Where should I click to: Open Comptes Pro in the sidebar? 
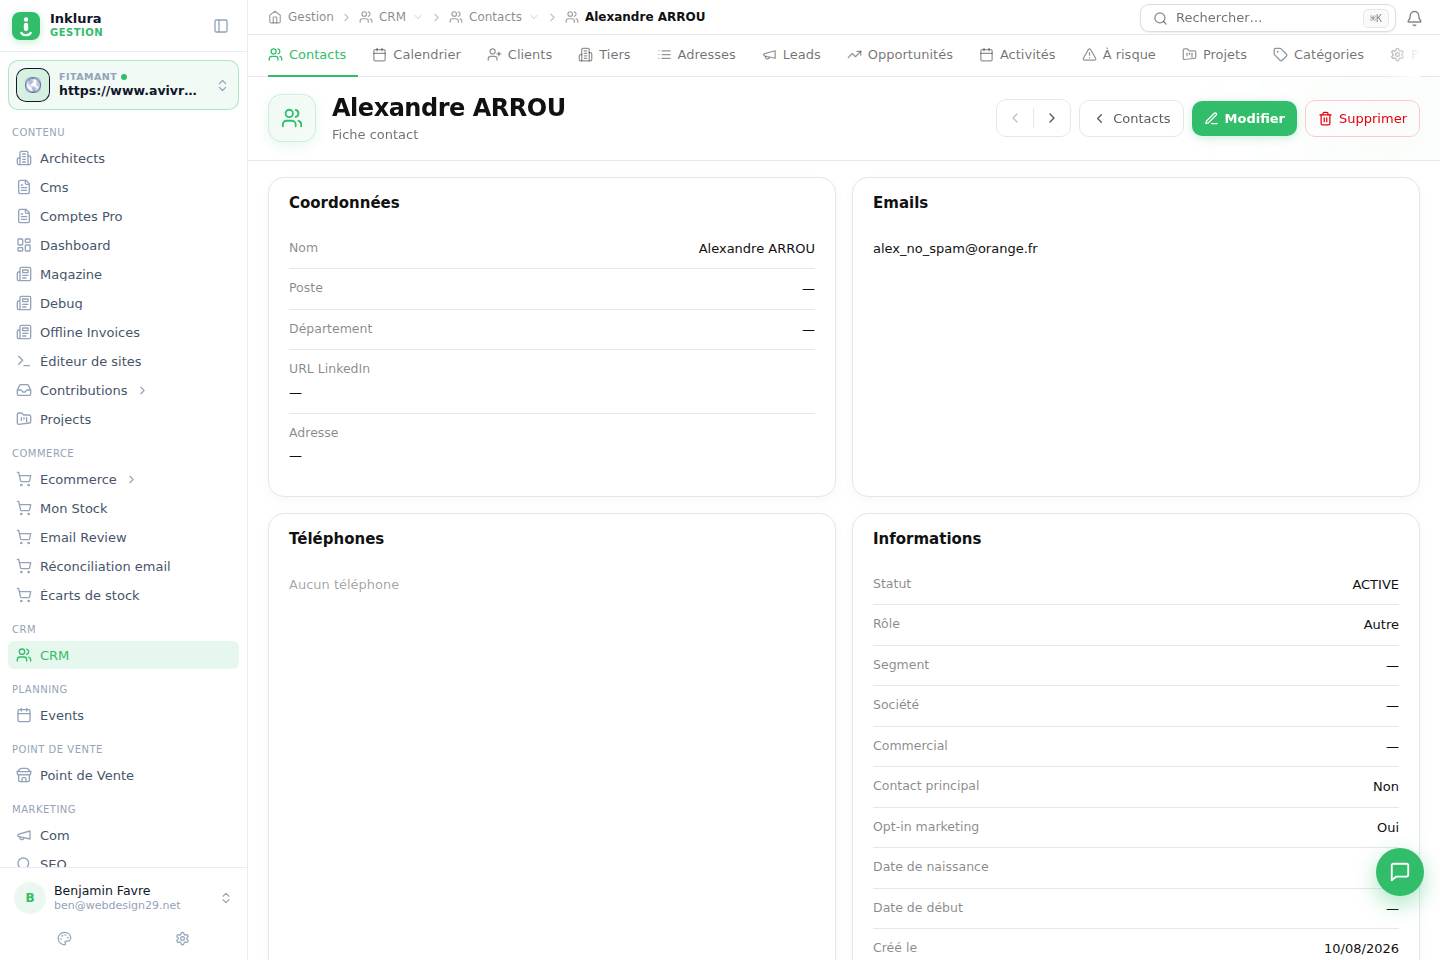tap(124, 216)
